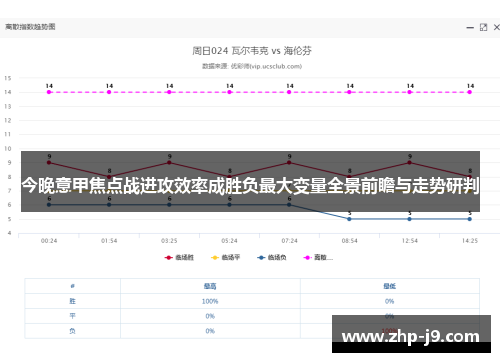Select the blue data point at 00:24
500x362 pixels.
[x=49, y=205]
